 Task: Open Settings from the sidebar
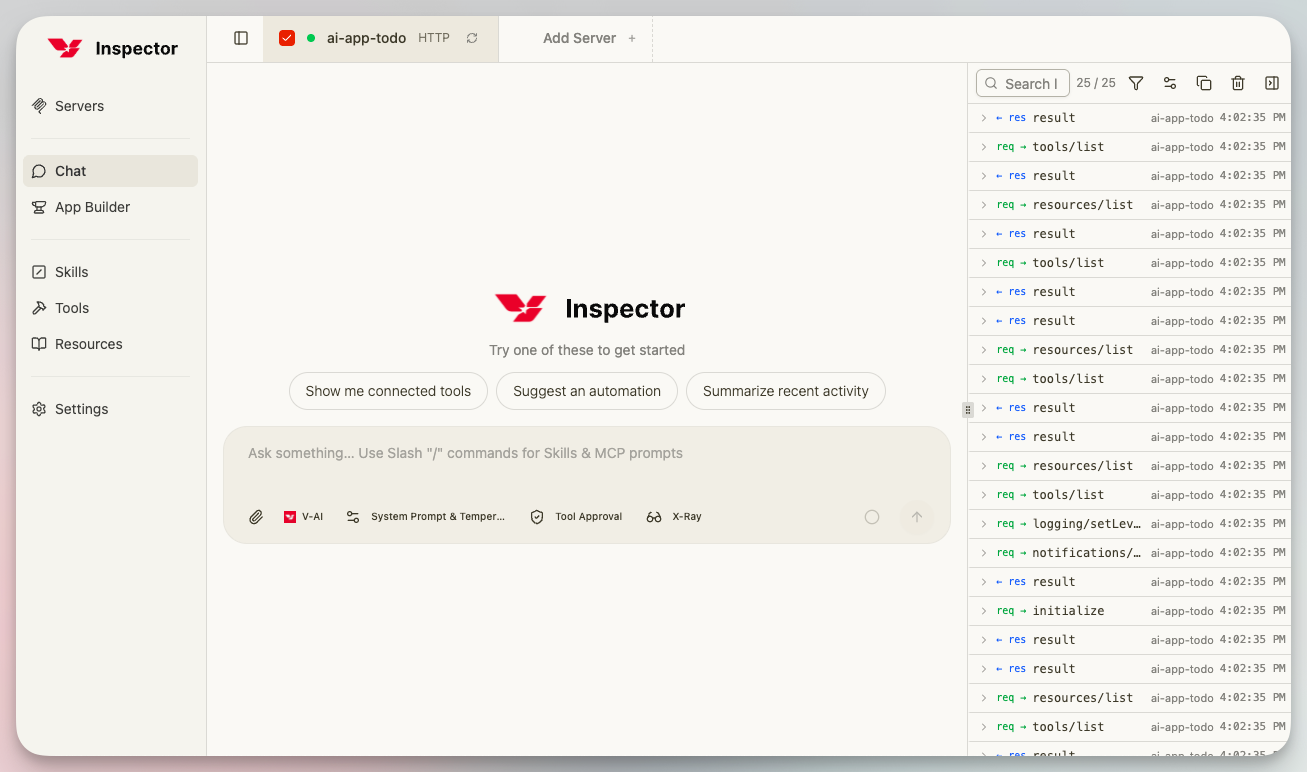tap(110, 409)
